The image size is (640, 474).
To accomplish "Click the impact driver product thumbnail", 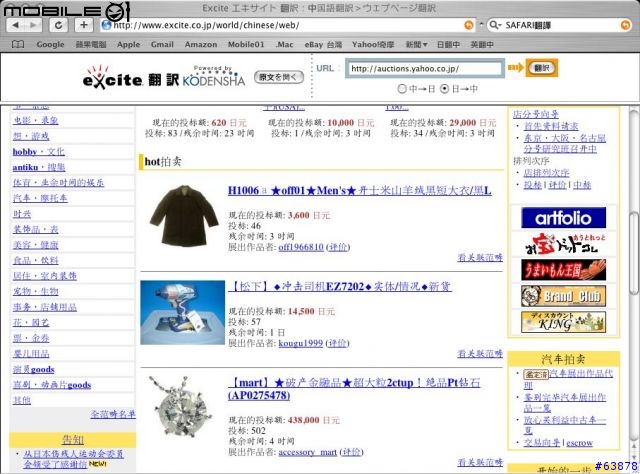I will coord(182,312).
